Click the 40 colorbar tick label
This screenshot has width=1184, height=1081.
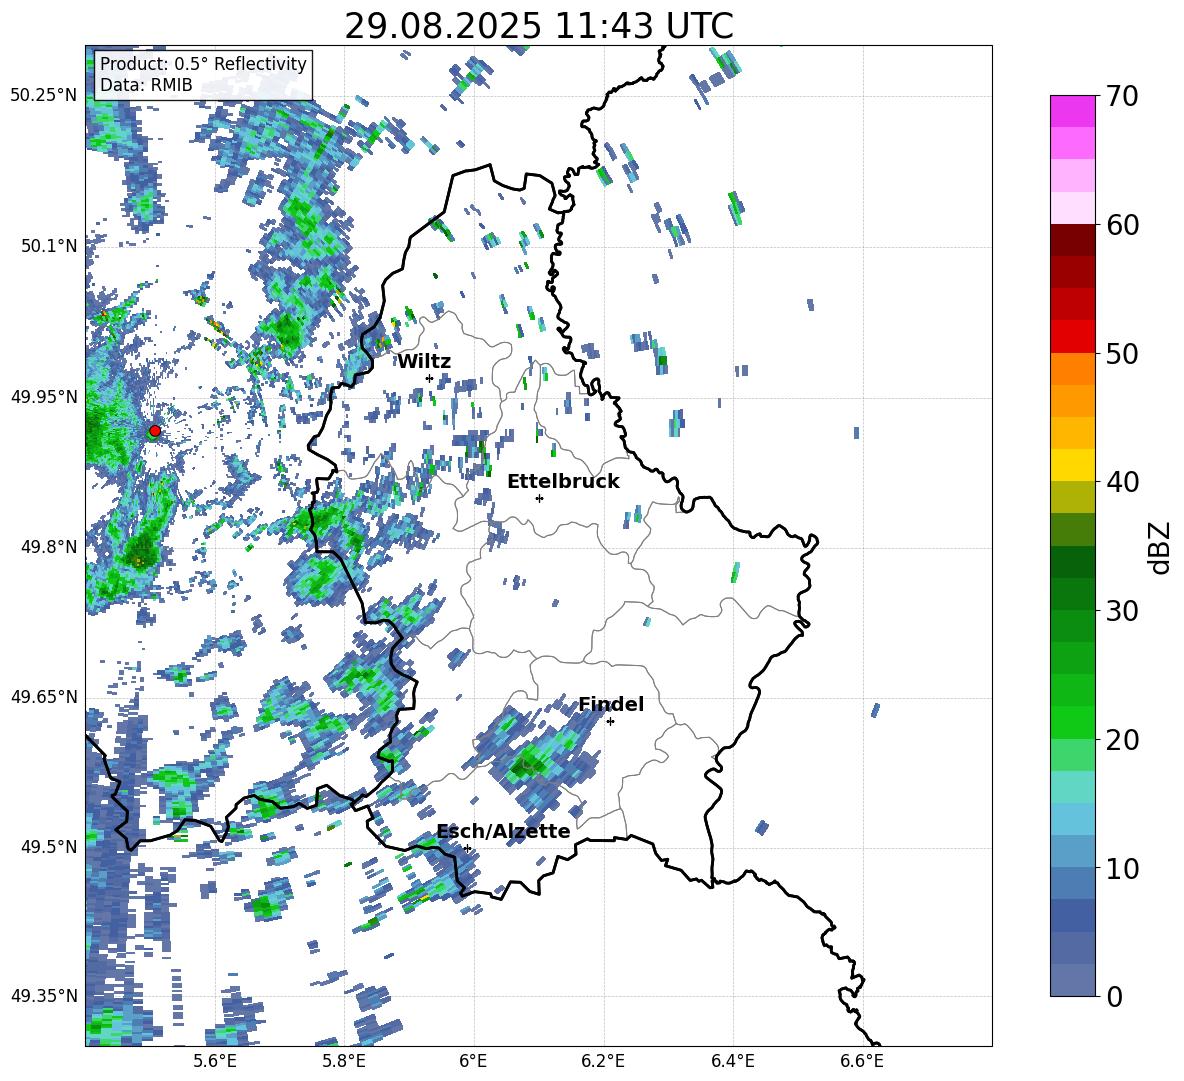1122,482
